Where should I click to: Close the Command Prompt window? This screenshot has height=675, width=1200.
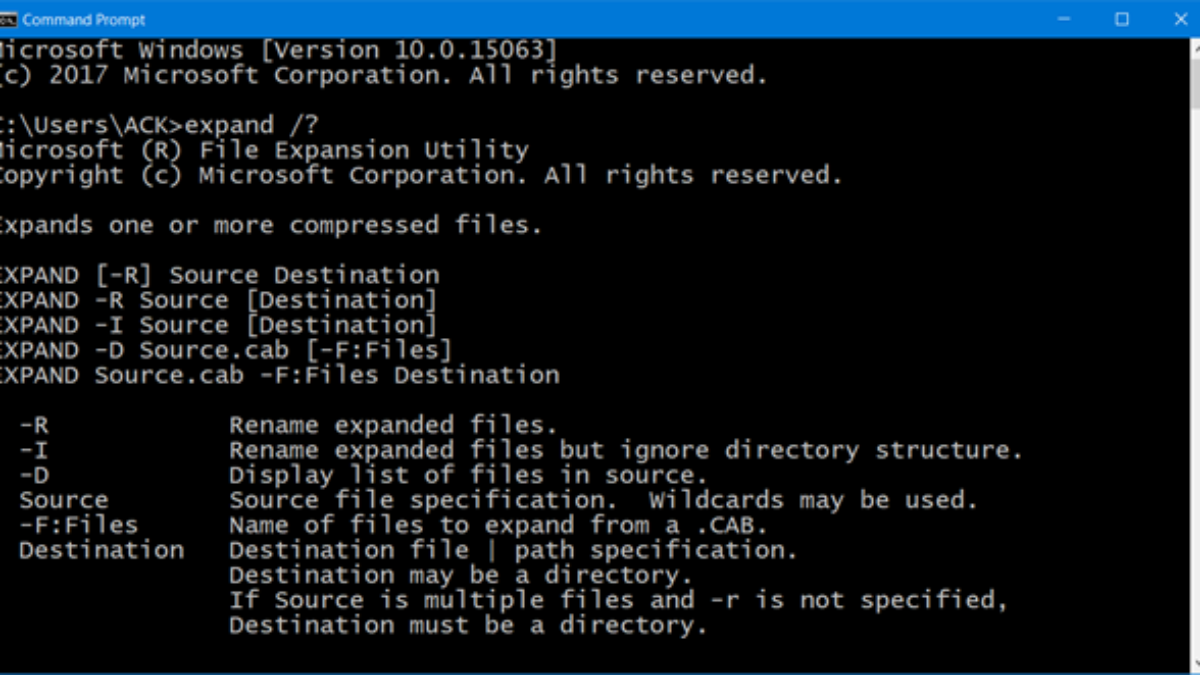pos(1180,19)
